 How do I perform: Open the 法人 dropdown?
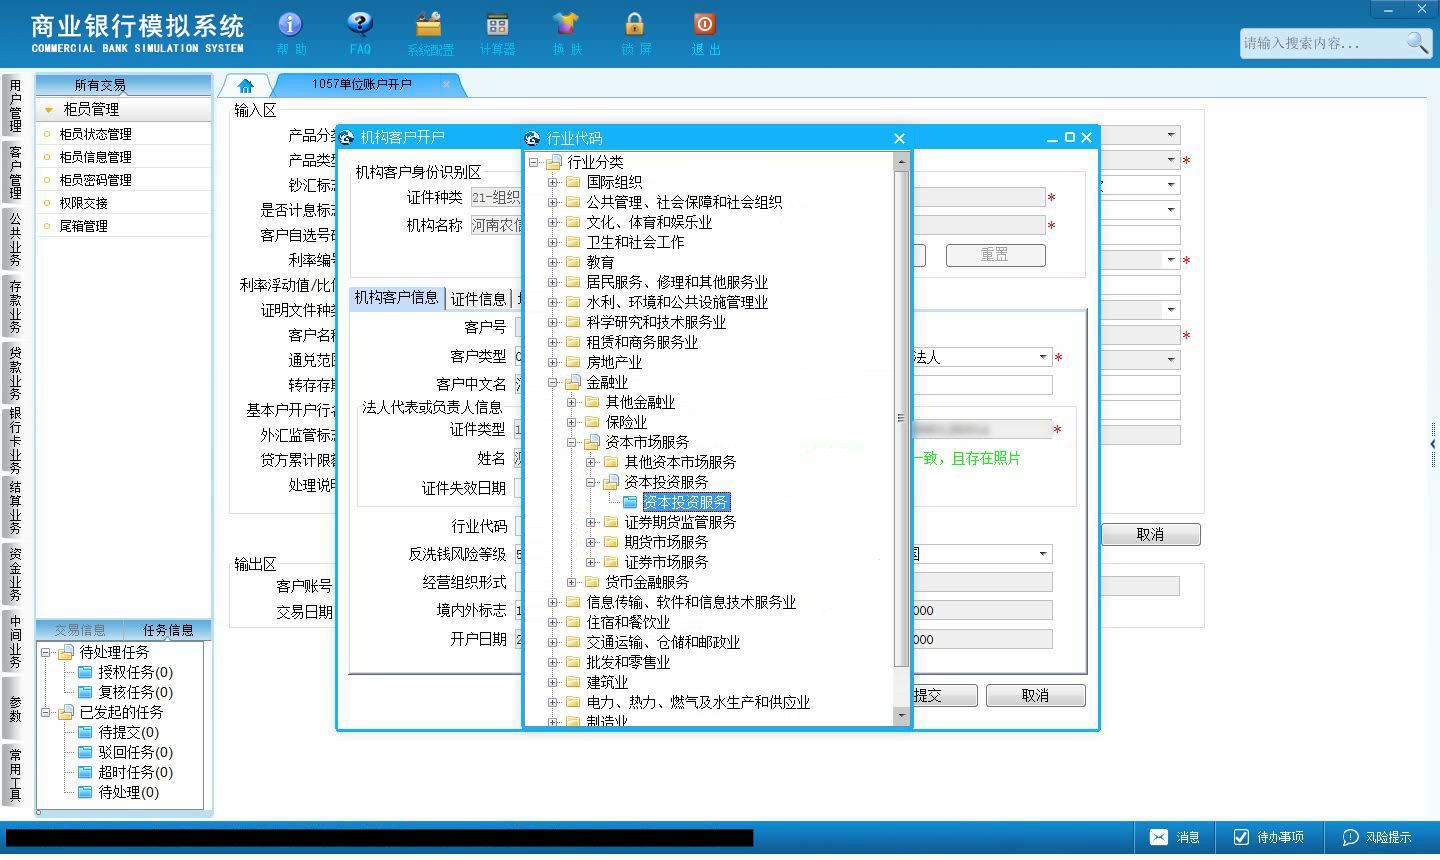1042,357
